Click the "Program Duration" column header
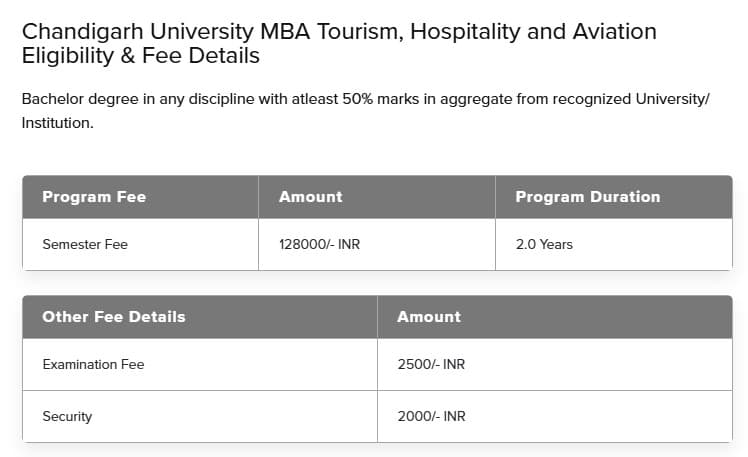 (x=587, y=197)
